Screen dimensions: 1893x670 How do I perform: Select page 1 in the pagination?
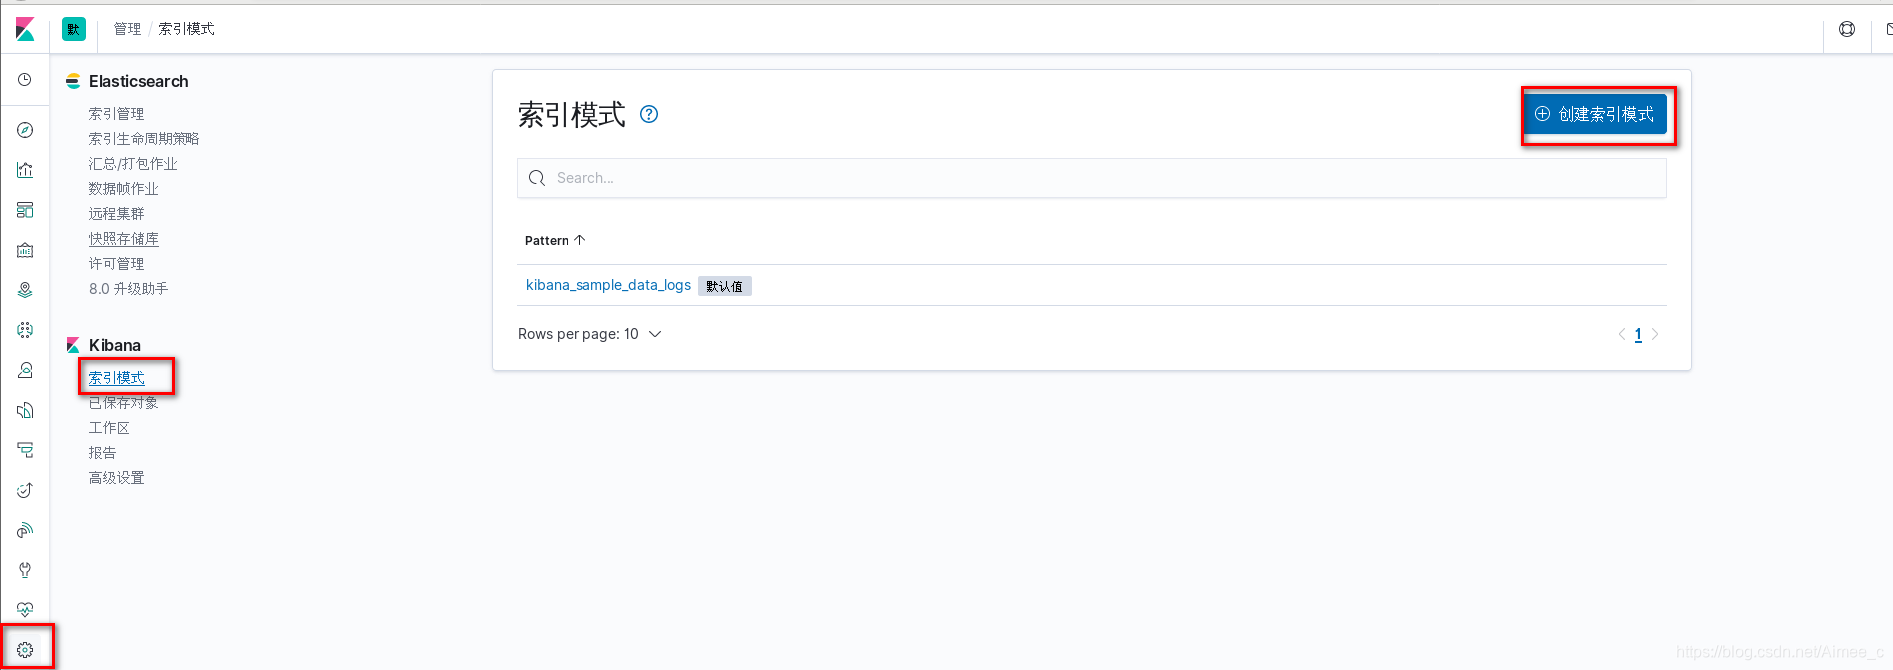coord(1638,334)
